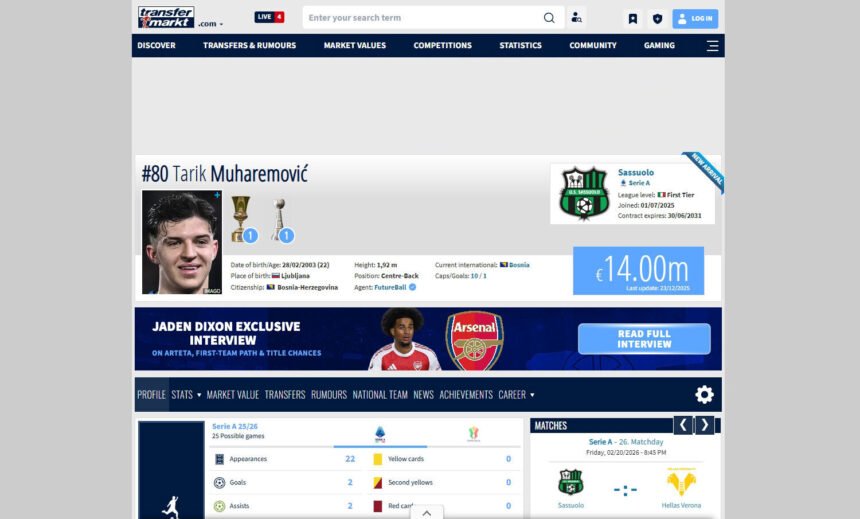Select the PROFILE tab
The height and width of the screenshot is (519, 860).
point(151,394)
